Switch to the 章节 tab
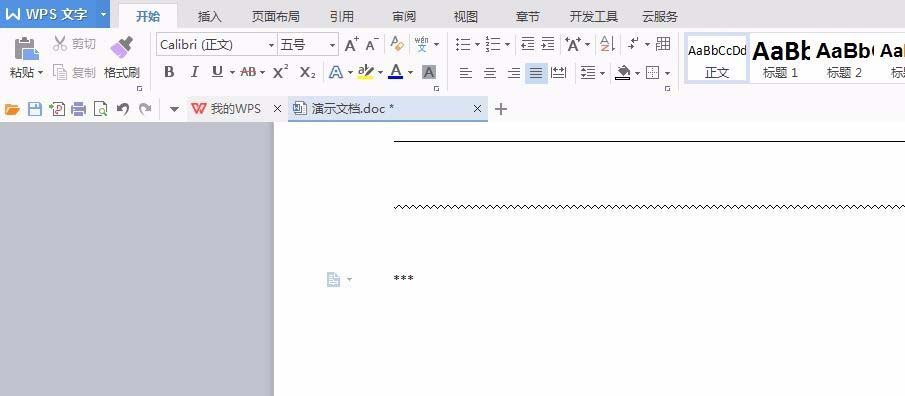 pos(528,17)
